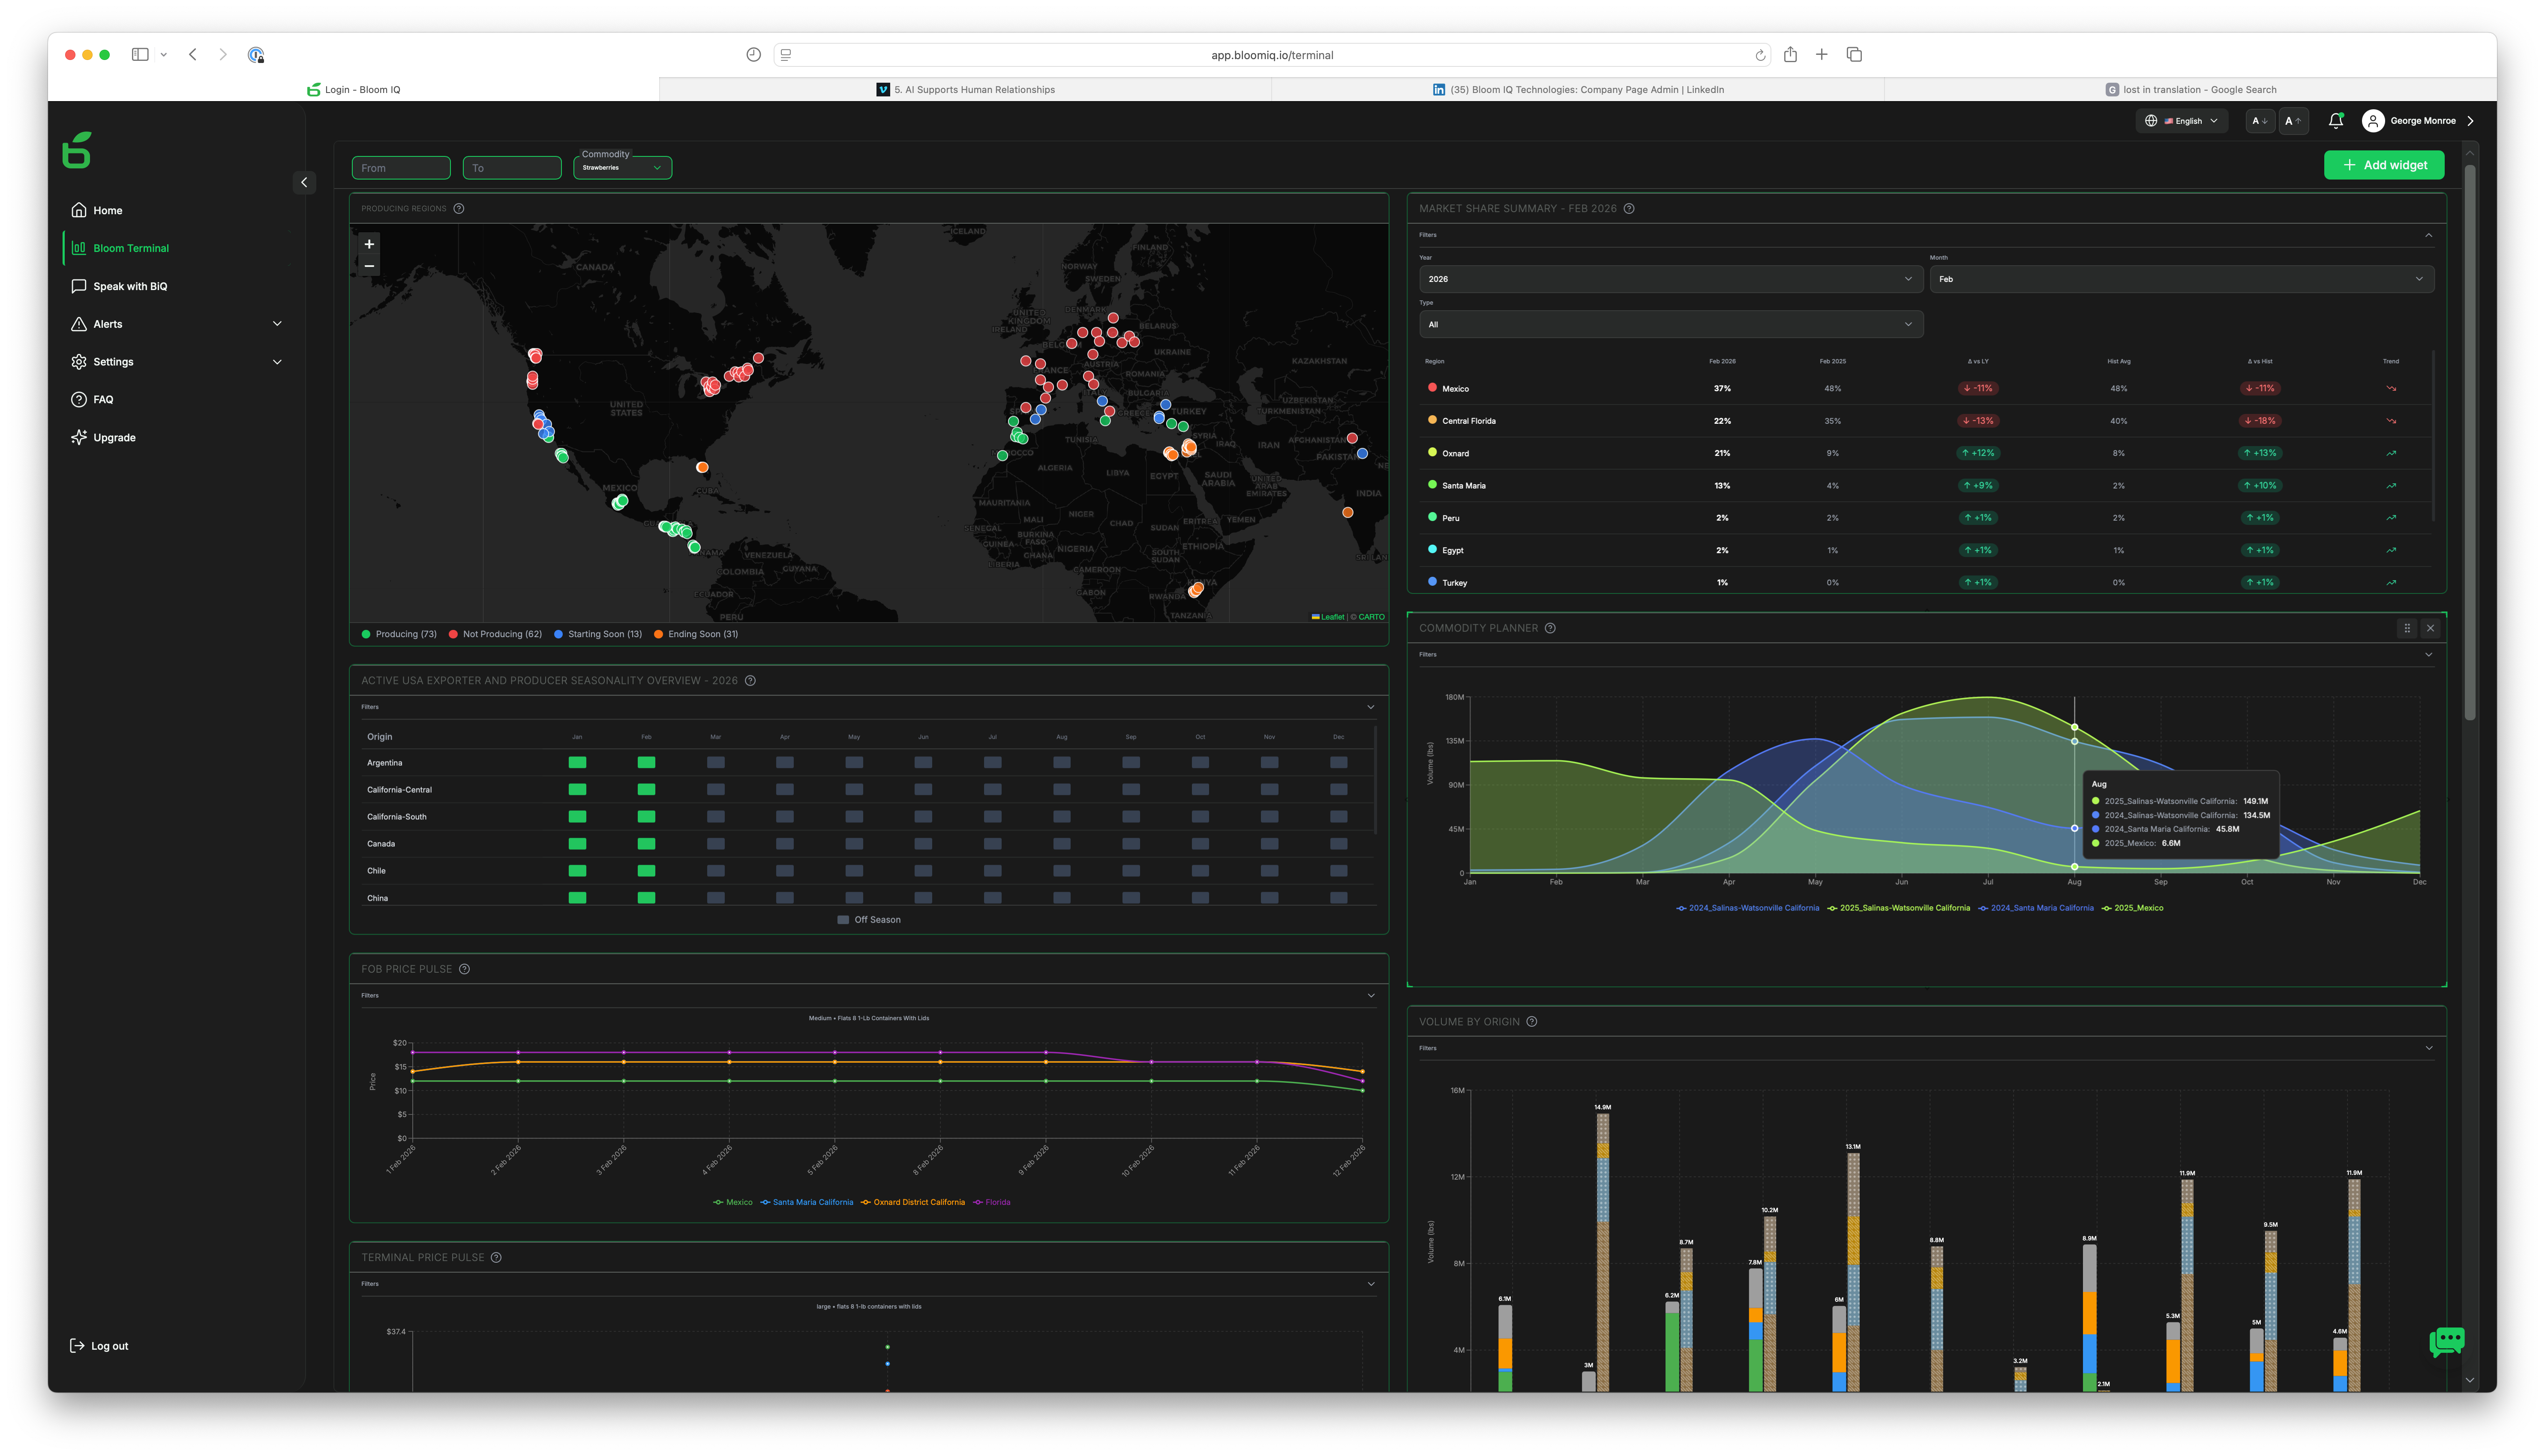Toggle Not Producing series in map legend
The width and height of the screenshot is (2545, 1456).
[495, 634]
